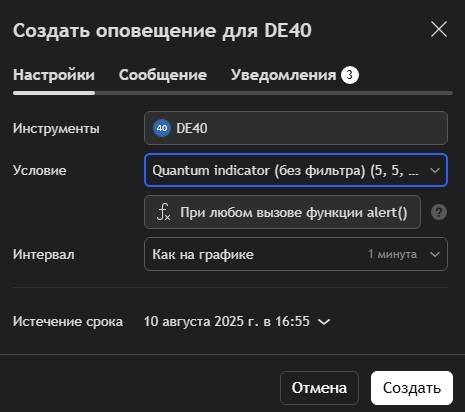465x412 pixels.
Task: Click the Отмена button
Action: coord(319,388)
